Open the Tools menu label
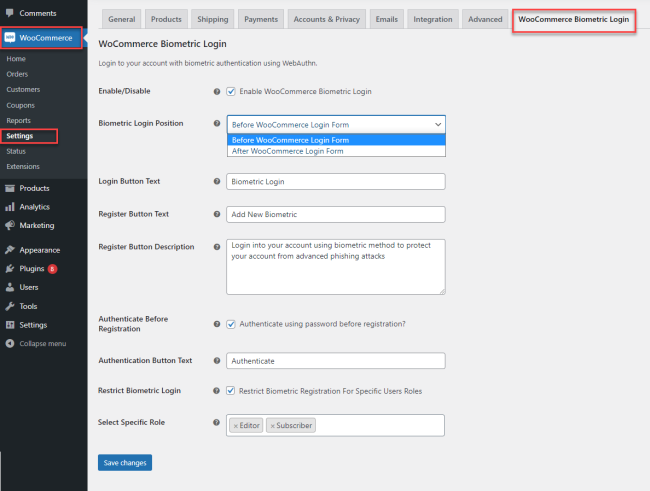The image size is (650, 491). [x=28, y=306]
